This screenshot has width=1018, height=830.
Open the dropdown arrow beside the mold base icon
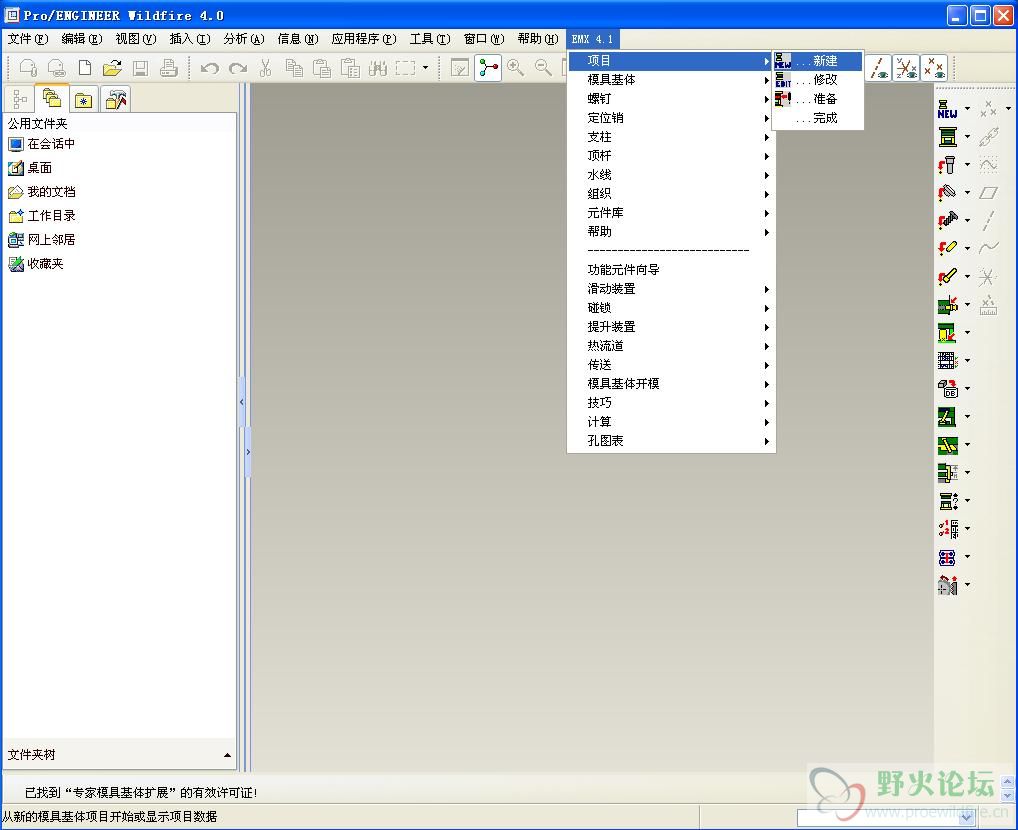(x=967, y=136)
